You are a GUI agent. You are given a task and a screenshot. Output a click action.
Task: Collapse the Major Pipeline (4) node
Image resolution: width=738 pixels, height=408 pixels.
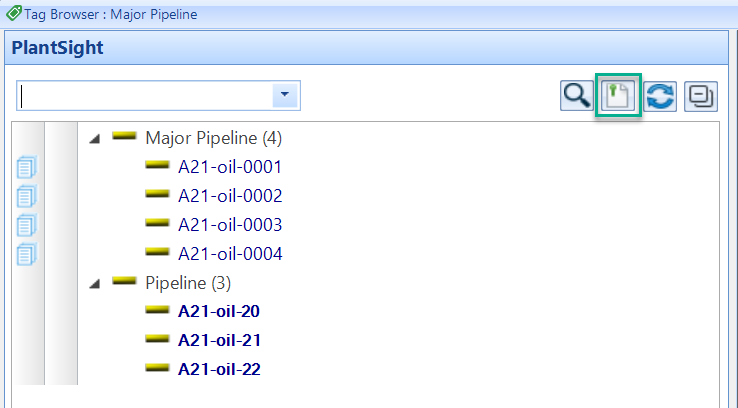pyautogui.click(x=95, y=139)
